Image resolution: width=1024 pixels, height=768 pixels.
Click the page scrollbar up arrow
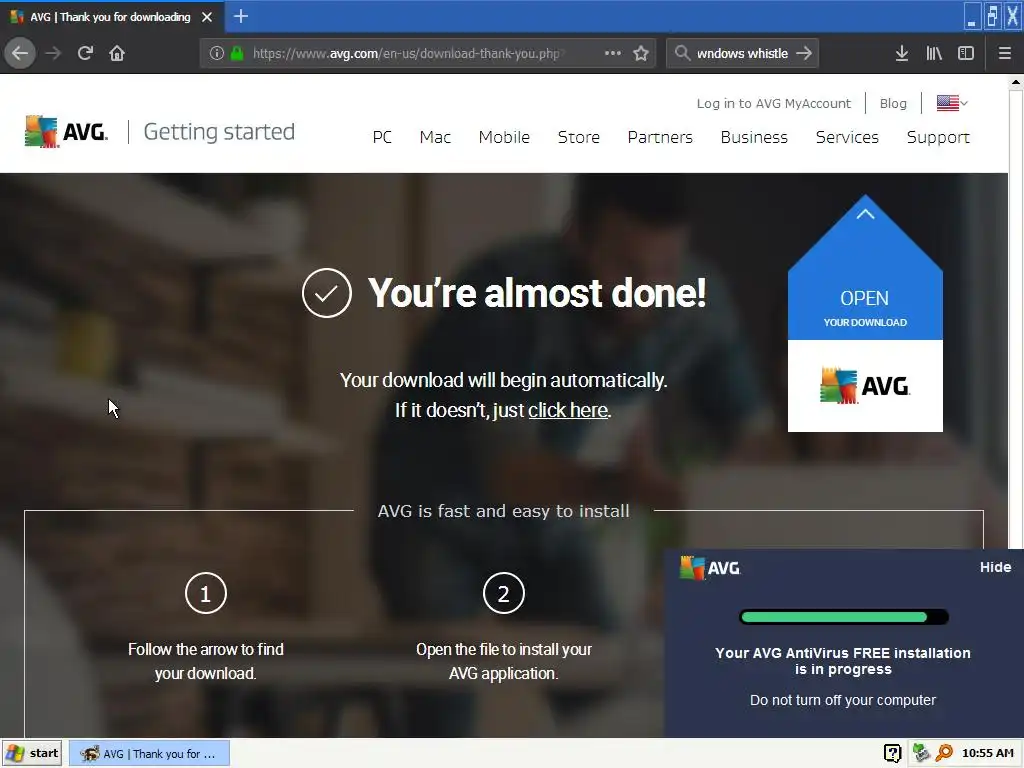[x=1016, y=82]
